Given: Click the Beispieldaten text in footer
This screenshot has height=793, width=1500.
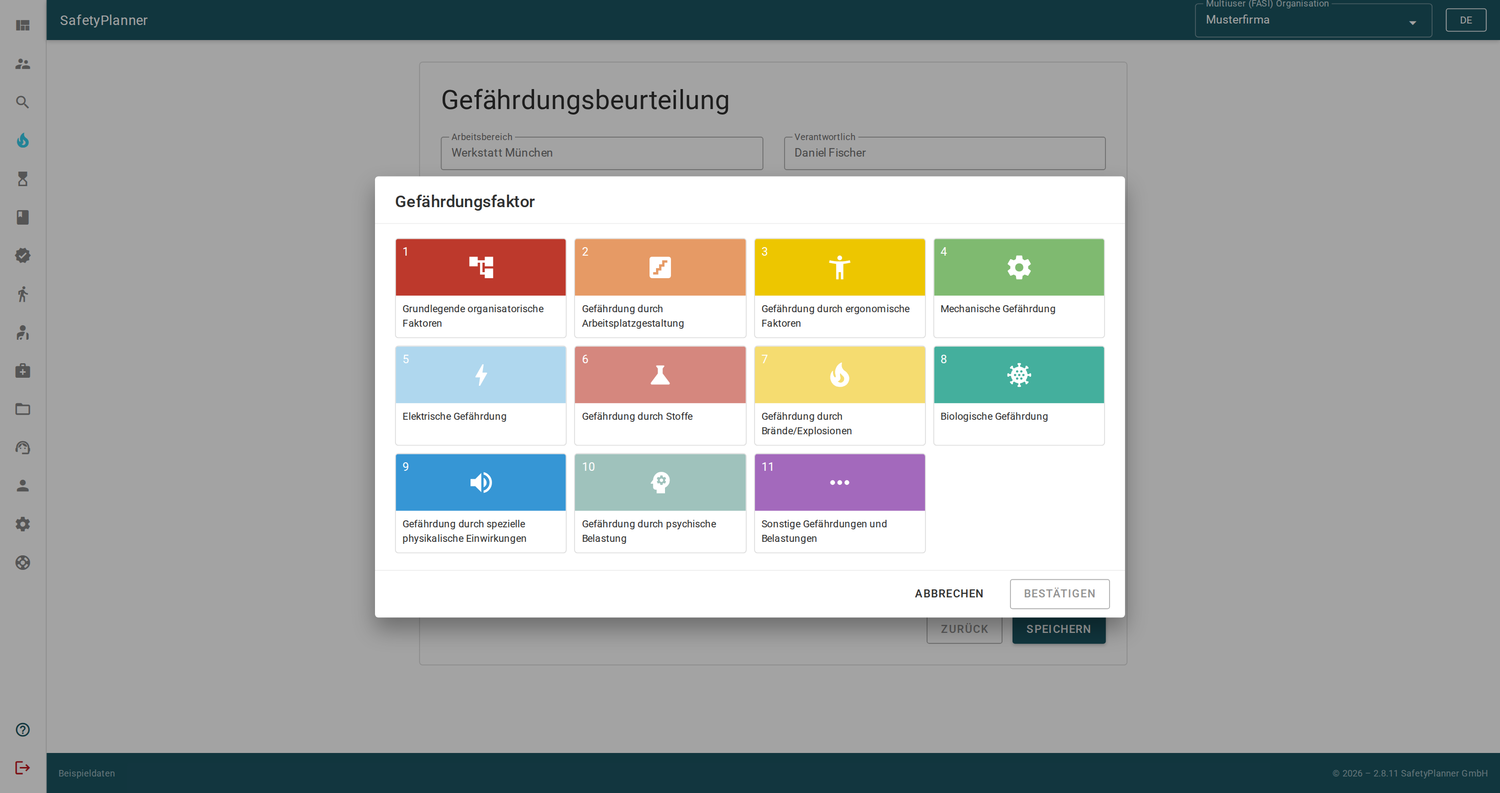Looking at the screenshot, I should pyautogui.click(x=87, y=773).
